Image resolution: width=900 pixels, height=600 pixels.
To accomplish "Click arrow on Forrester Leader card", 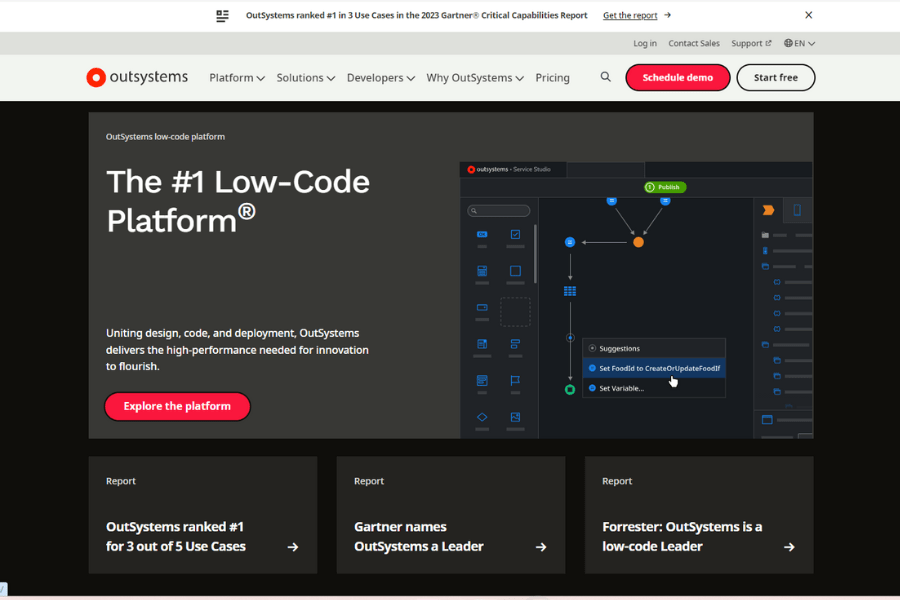I will [x=789, y=547].
